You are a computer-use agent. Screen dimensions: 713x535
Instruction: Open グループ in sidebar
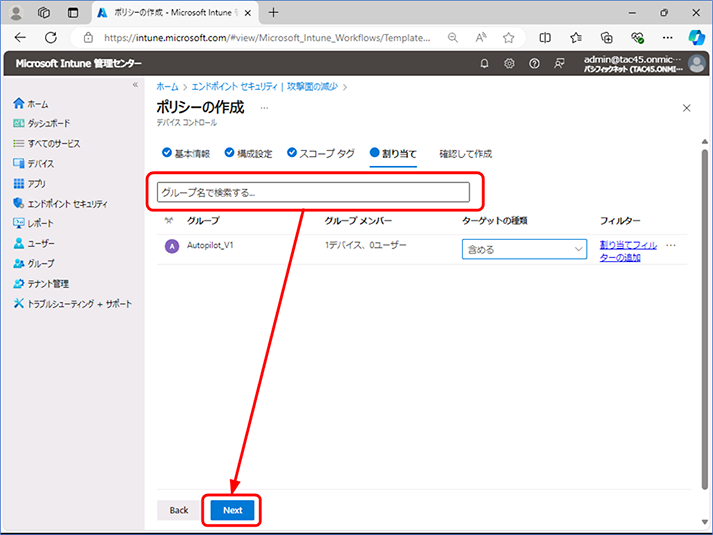(34, 264)
